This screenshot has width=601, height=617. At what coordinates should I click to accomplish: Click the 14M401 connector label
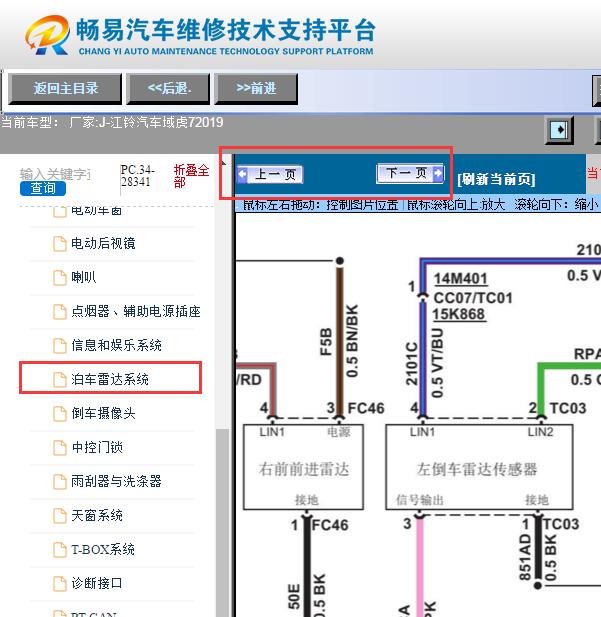coord(460,279)
